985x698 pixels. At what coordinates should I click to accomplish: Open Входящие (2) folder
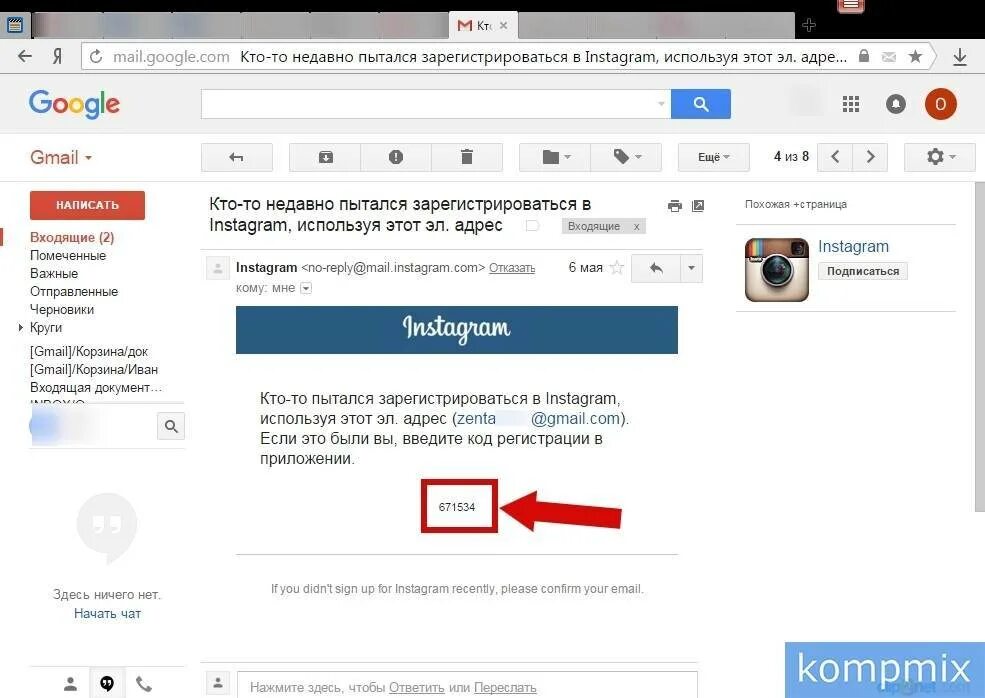pyautogui.click(x=72, y=237)
